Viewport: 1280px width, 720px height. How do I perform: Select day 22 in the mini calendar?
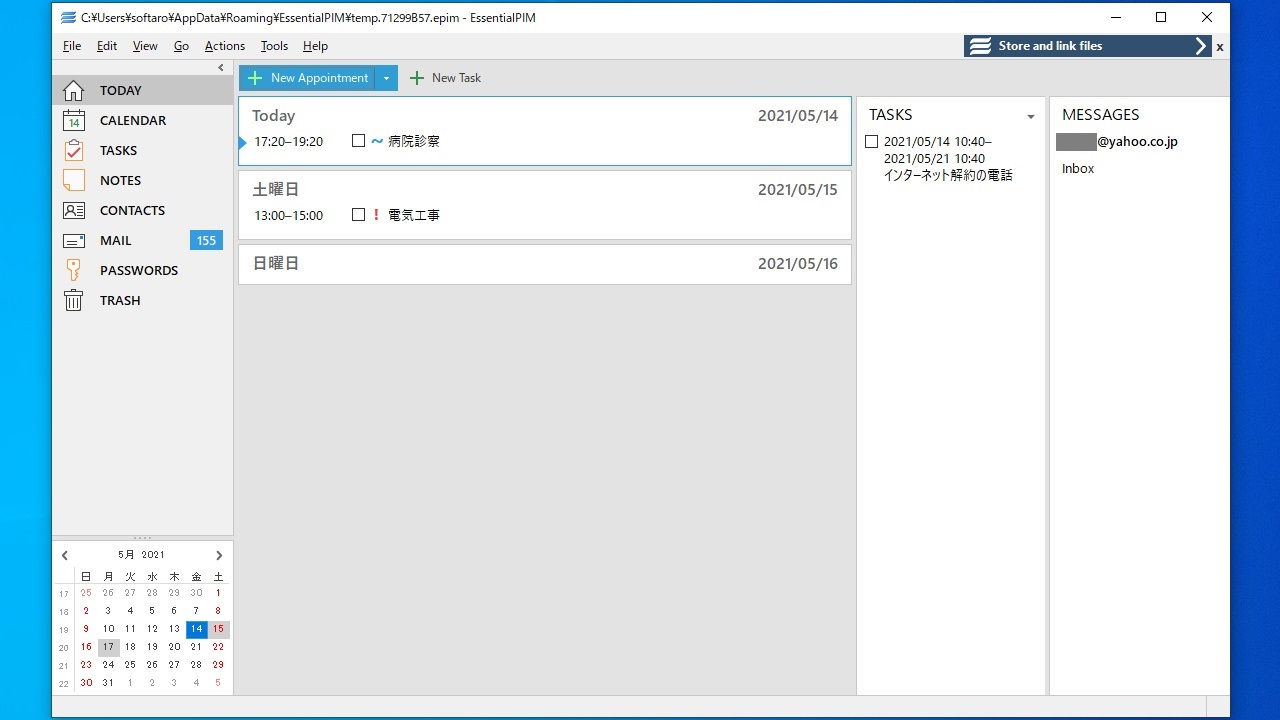(x=218, y=647)
